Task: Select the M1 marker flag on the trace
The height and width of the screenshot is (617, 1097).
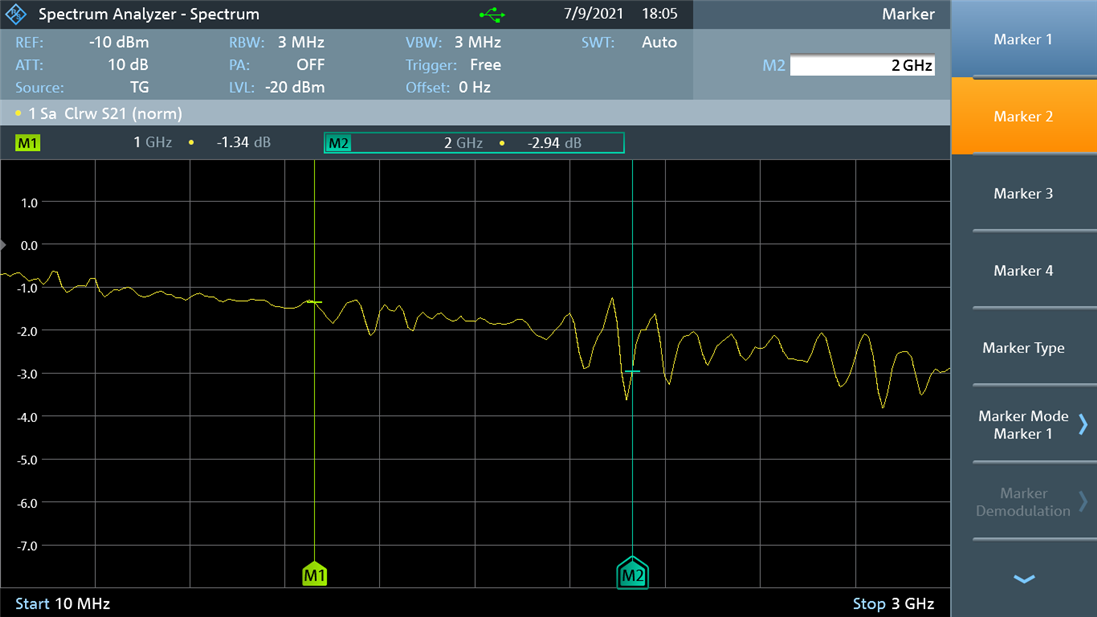Action: (x=314, y=574)
